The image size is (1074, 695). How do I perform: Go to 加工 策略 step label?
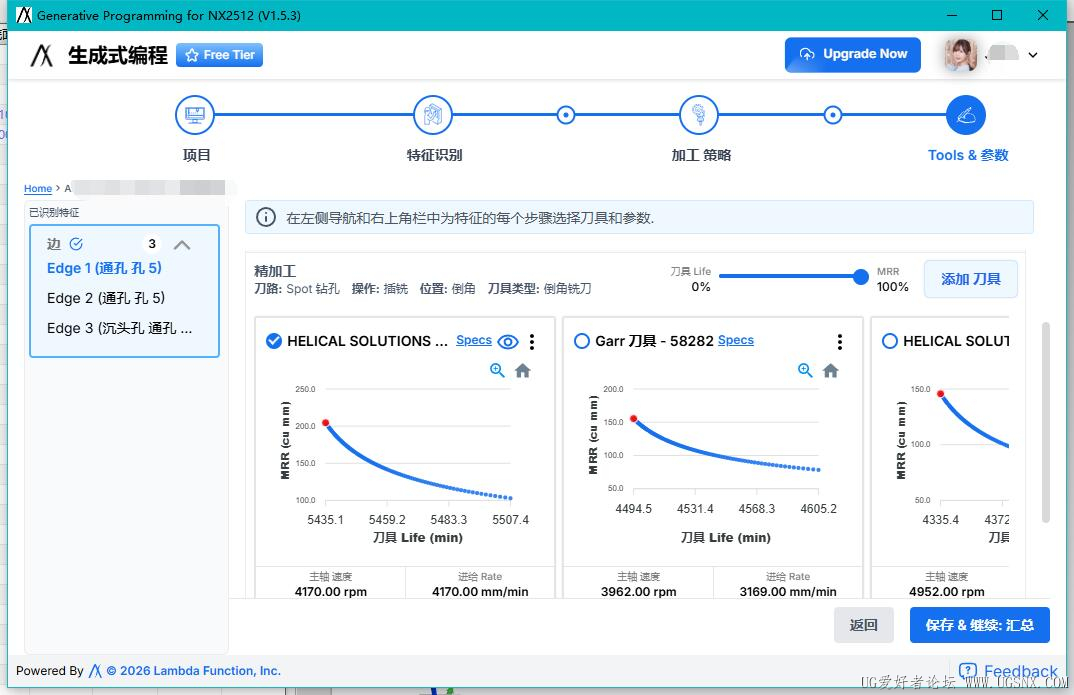pos(701,155)
